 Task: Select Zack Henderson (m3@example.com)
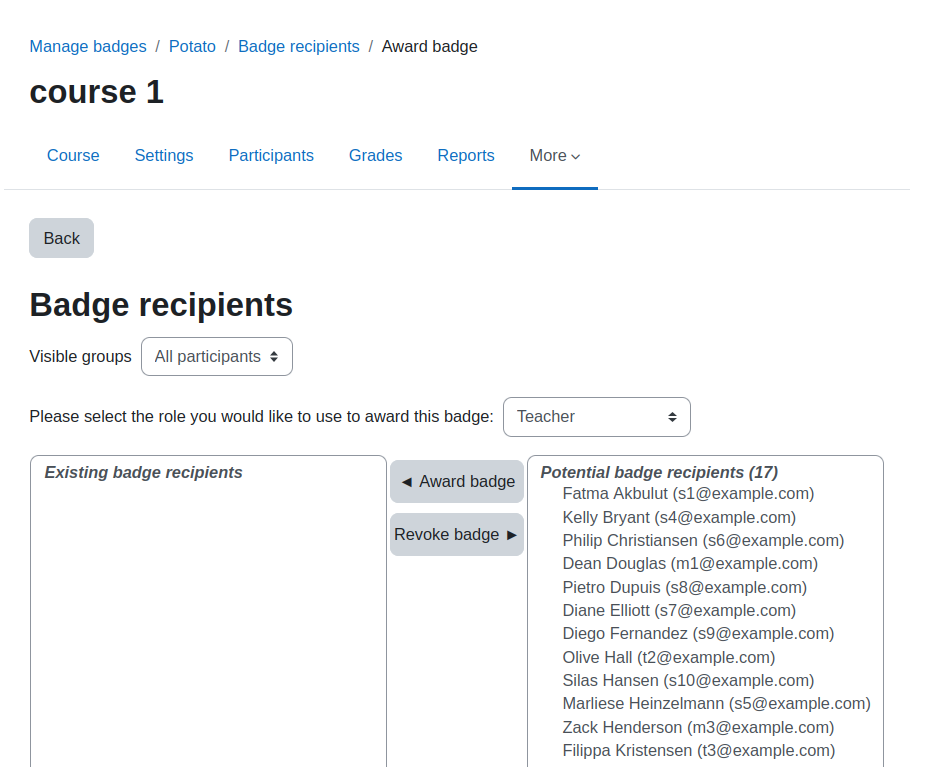coord(698,728)
